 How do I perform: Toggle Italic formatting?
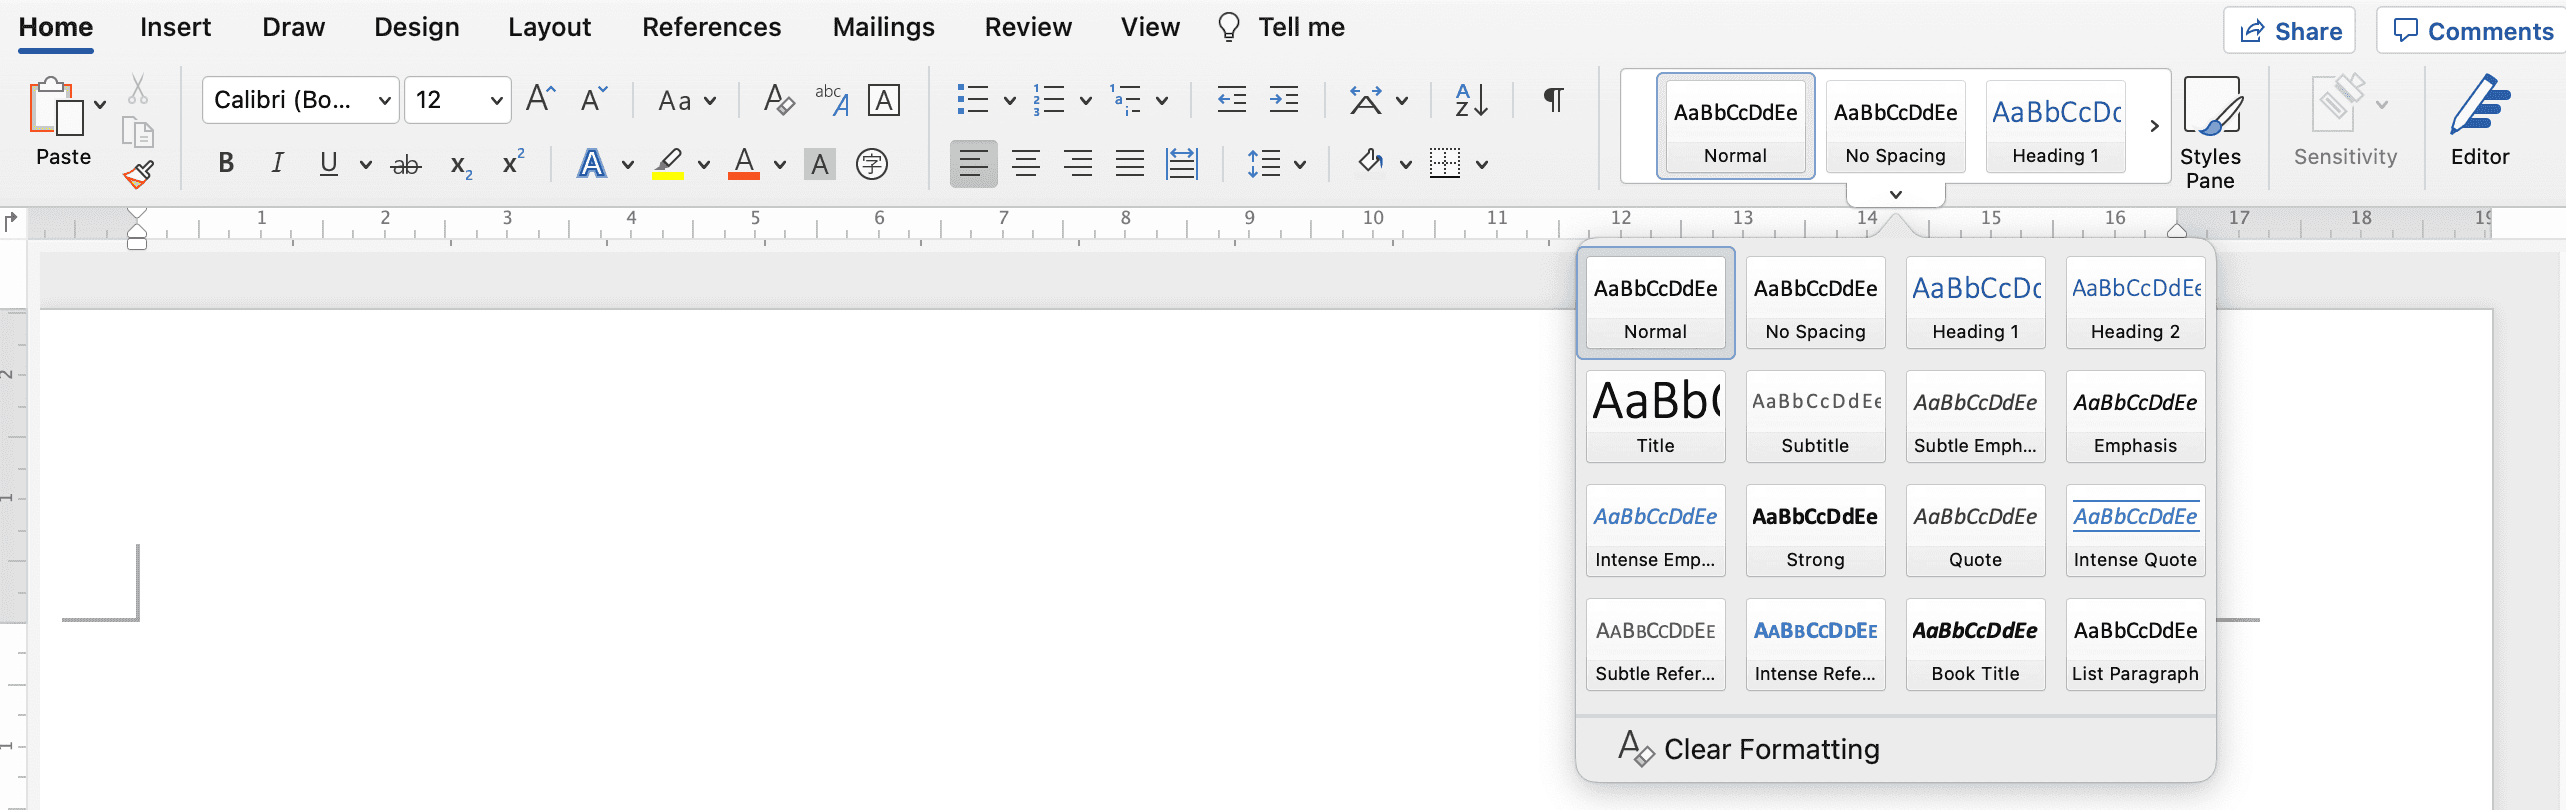click(277, 163)
